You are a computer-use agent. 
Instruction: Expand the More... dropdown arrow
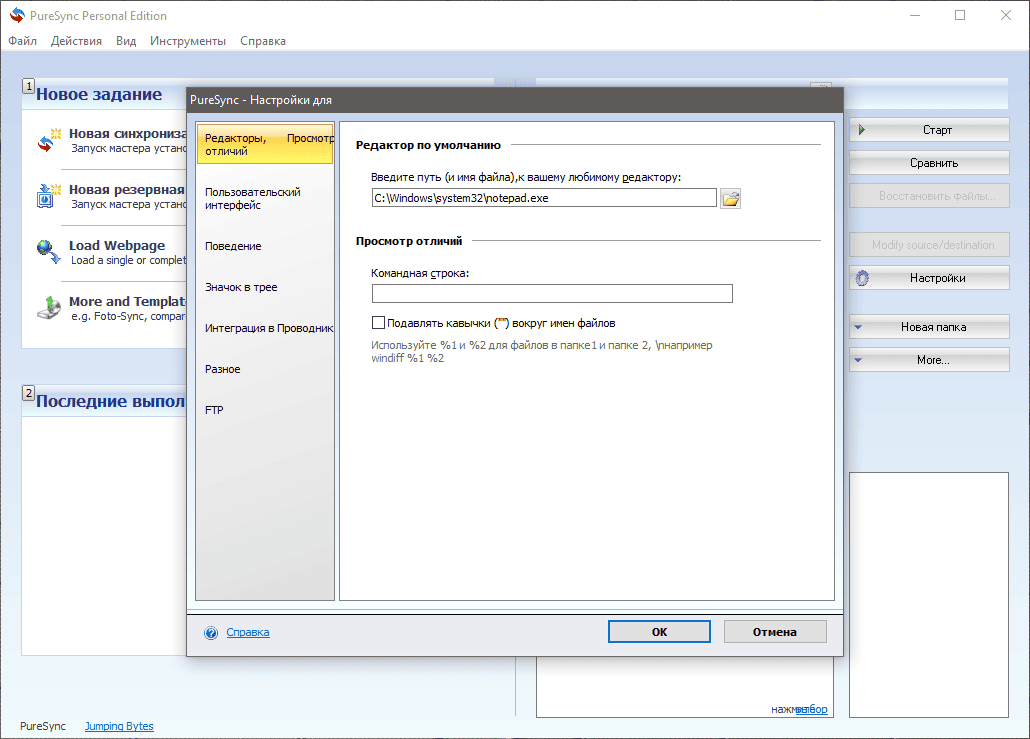pyautogui.click(x=858, y=360)
